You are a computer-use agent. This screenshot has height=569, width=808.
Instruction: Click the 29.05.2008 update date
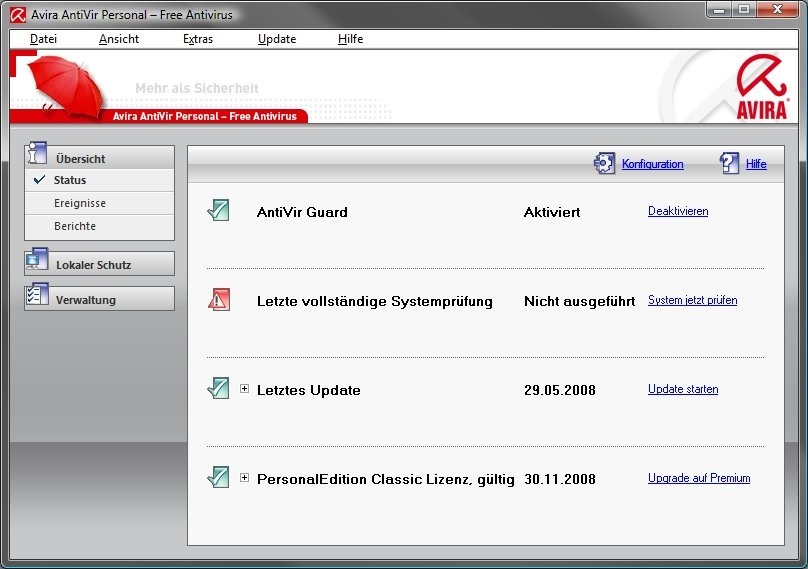[x=560, y=390]
